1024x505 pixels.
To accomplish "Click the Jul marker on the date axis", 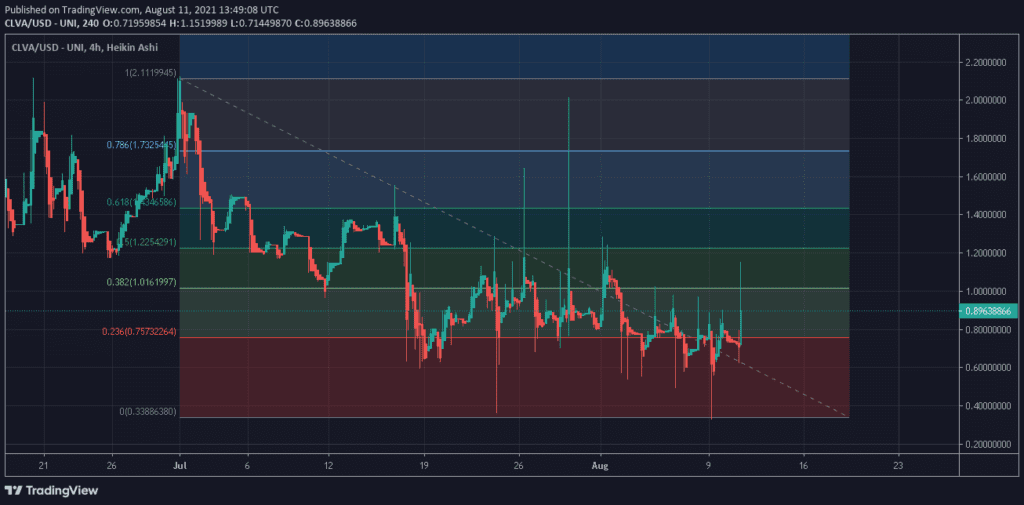I will tap(180, 465).
